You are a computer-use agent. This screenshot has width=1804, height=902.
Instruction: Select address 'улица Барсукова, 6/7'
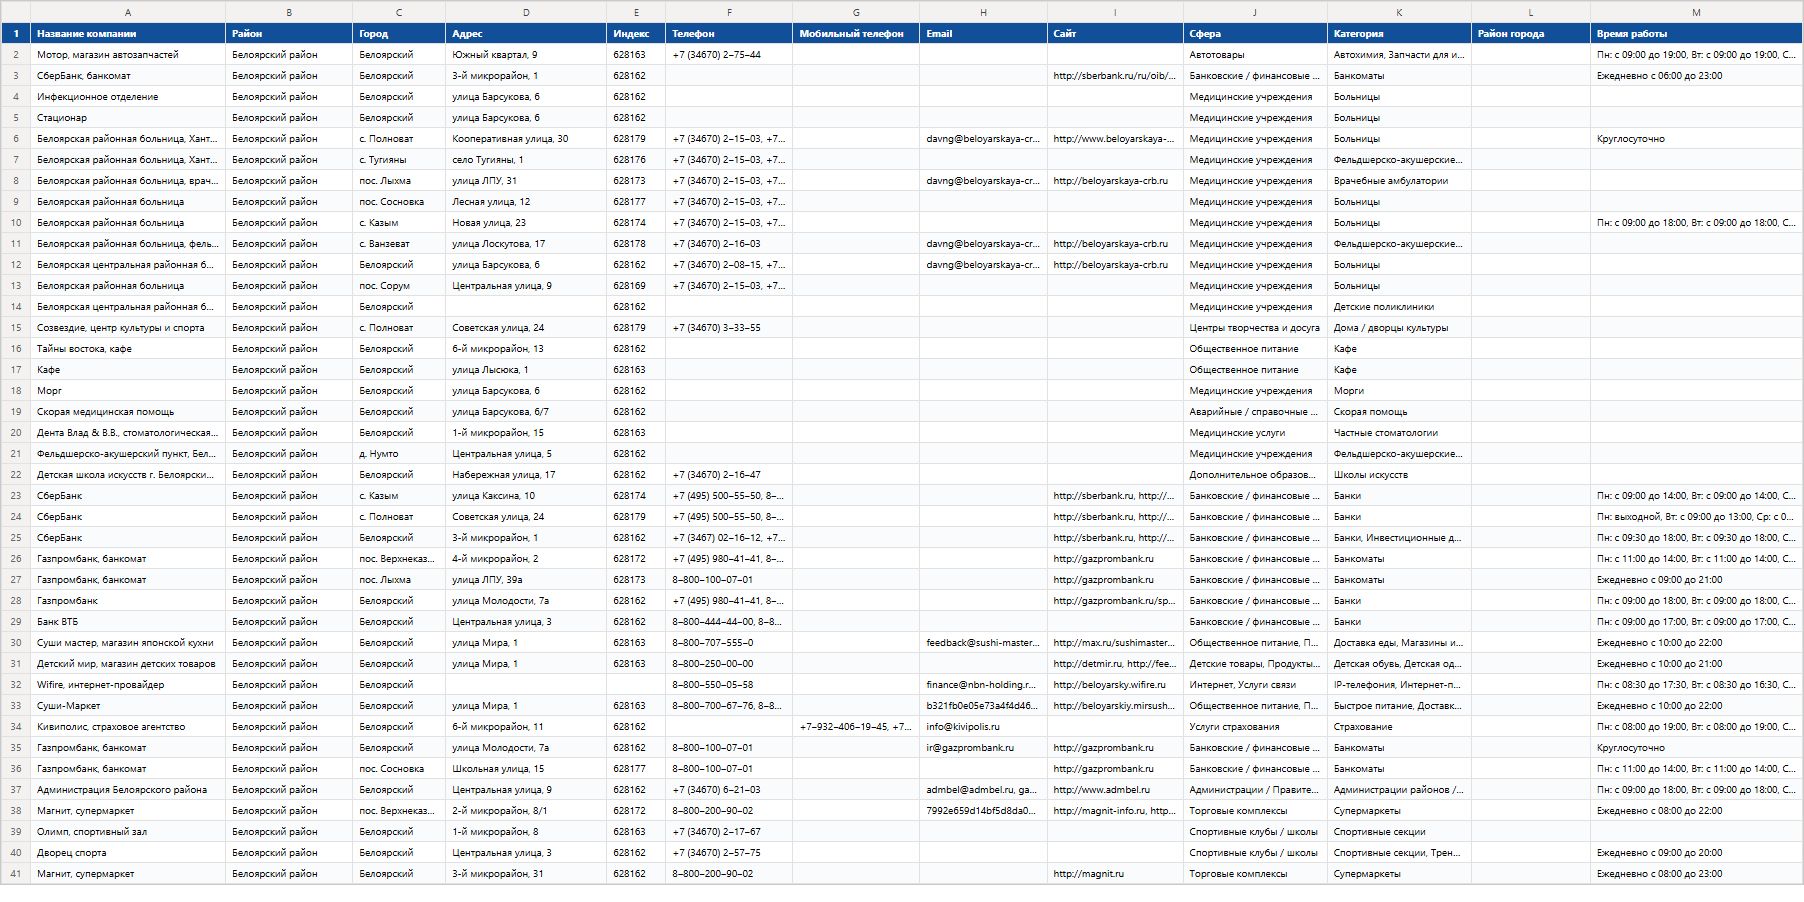click(526, 412)
